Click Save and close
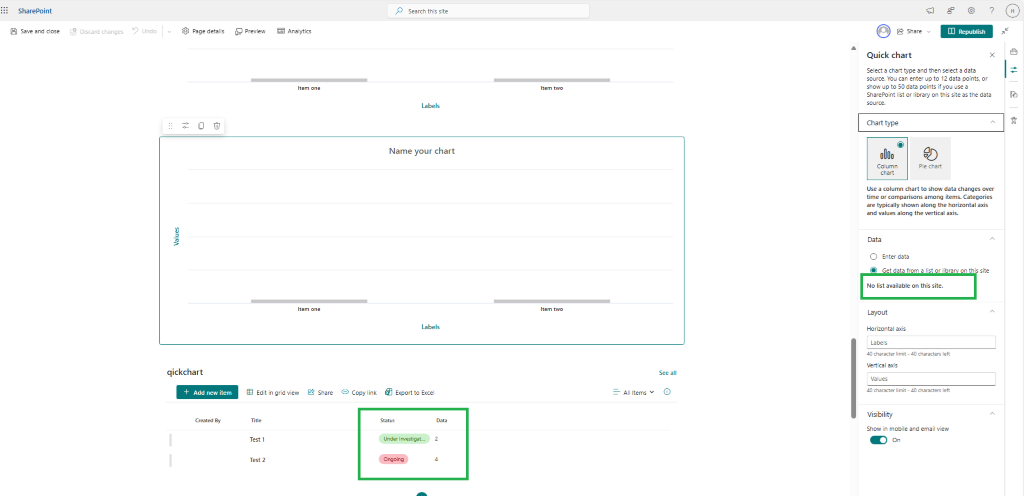 pos(35,31)
